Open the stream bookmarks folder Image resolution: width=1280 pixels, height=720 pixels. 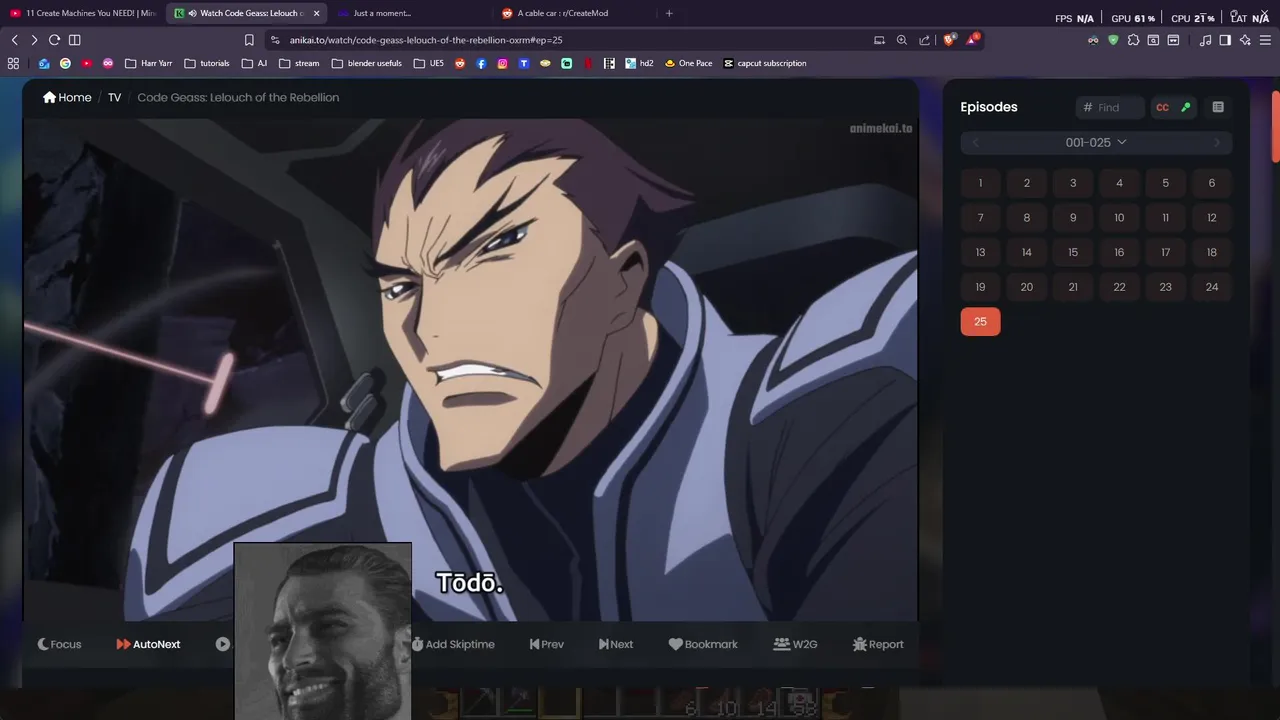point(299,63)
